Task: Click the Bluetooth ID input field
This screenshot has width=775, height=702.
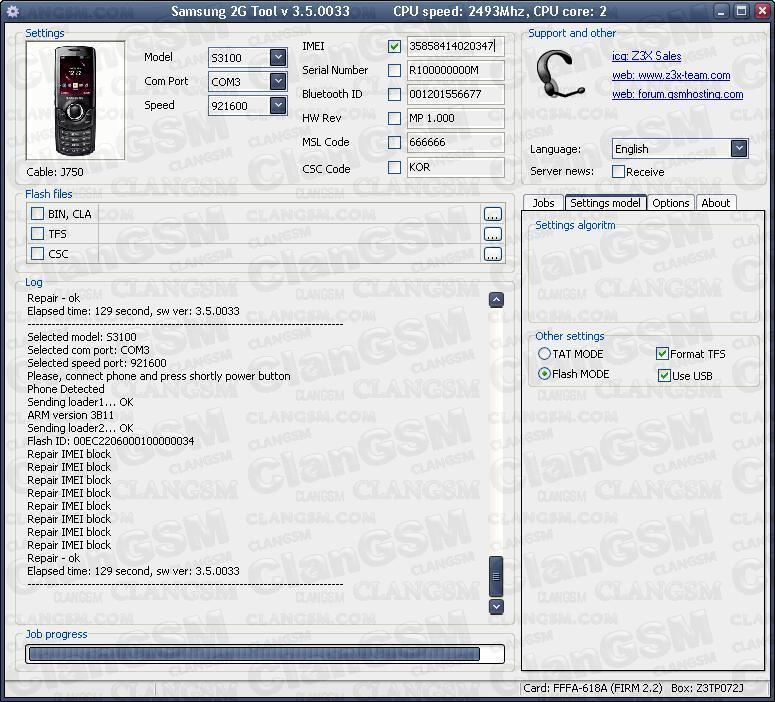Action: point(455,94)
